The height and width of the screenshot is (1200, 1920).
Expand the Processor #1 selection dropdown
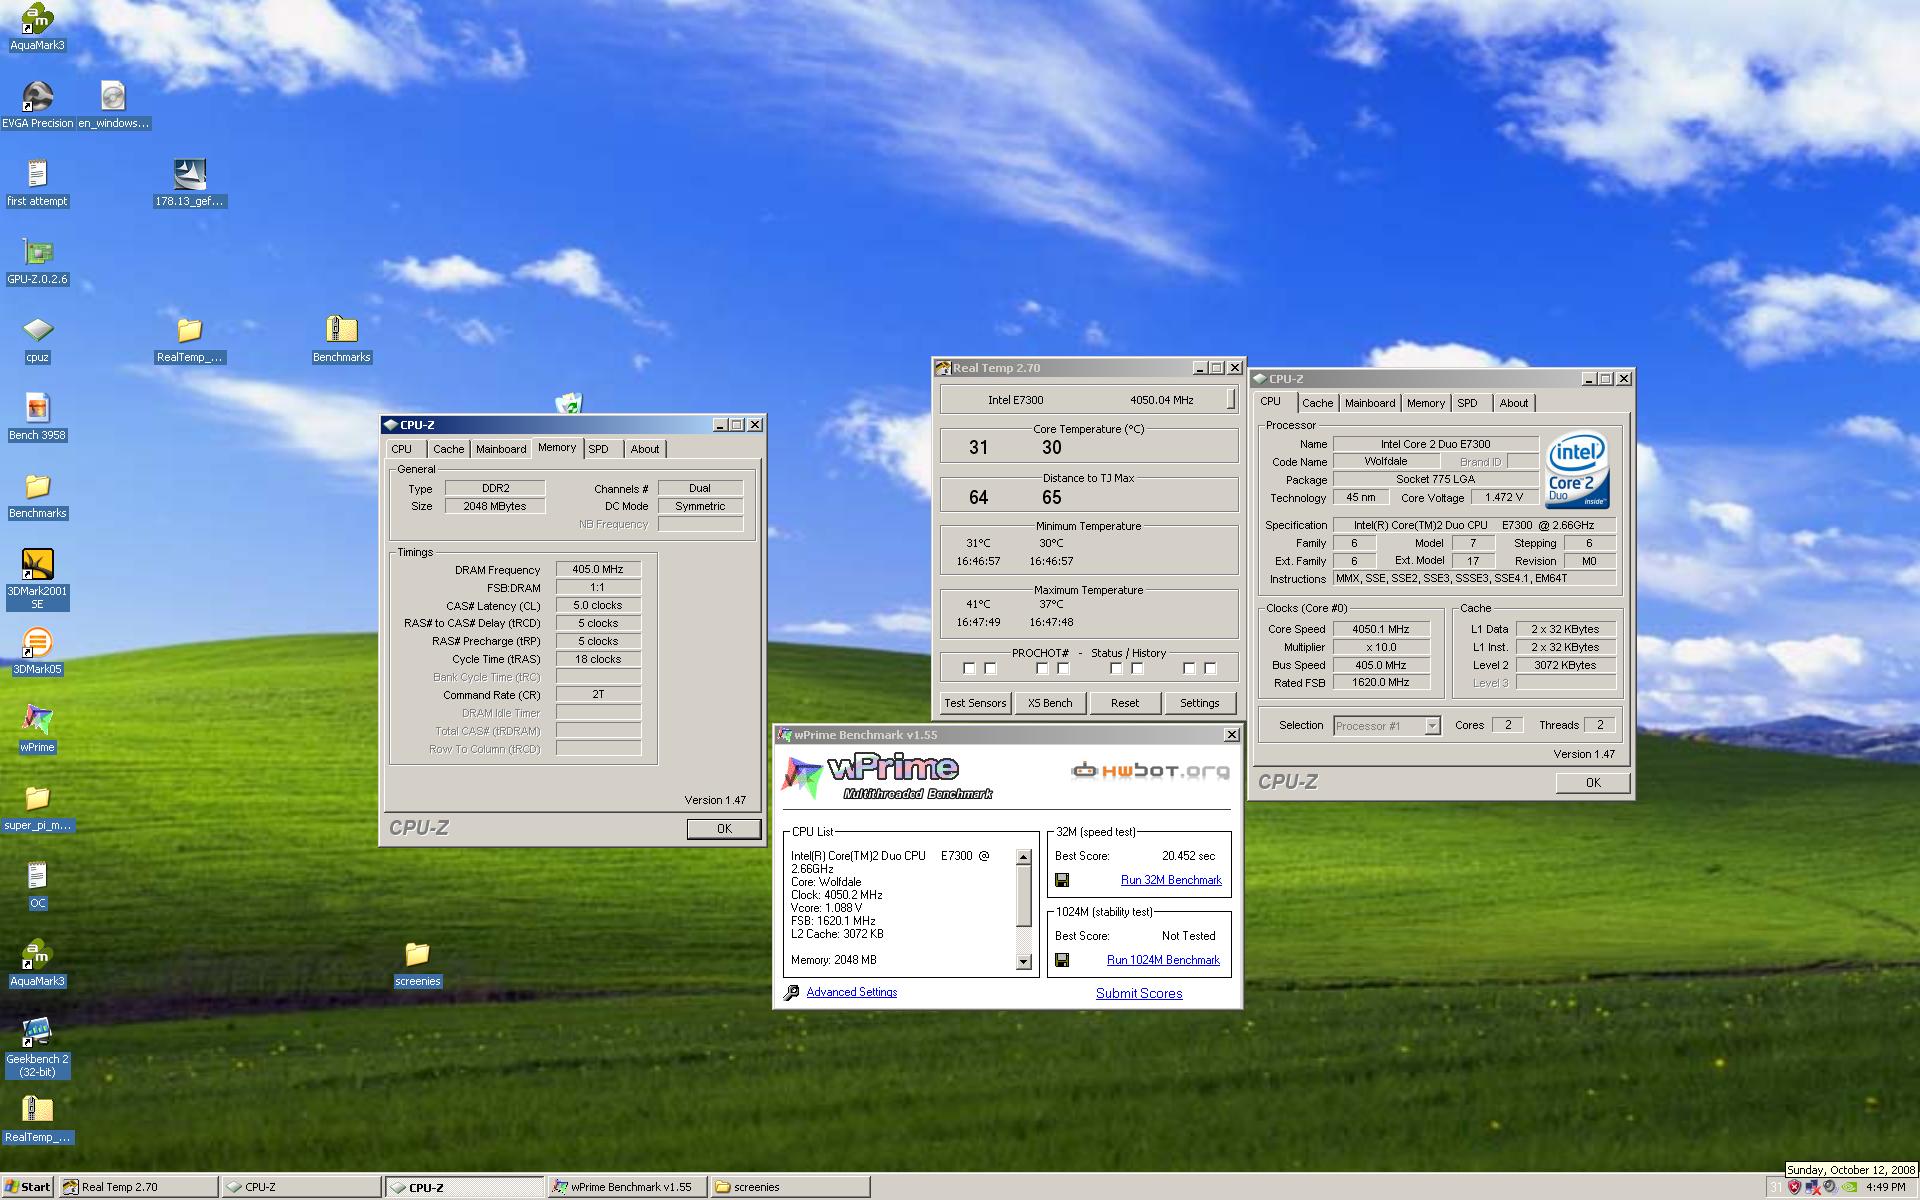(x=1432, y=726)
